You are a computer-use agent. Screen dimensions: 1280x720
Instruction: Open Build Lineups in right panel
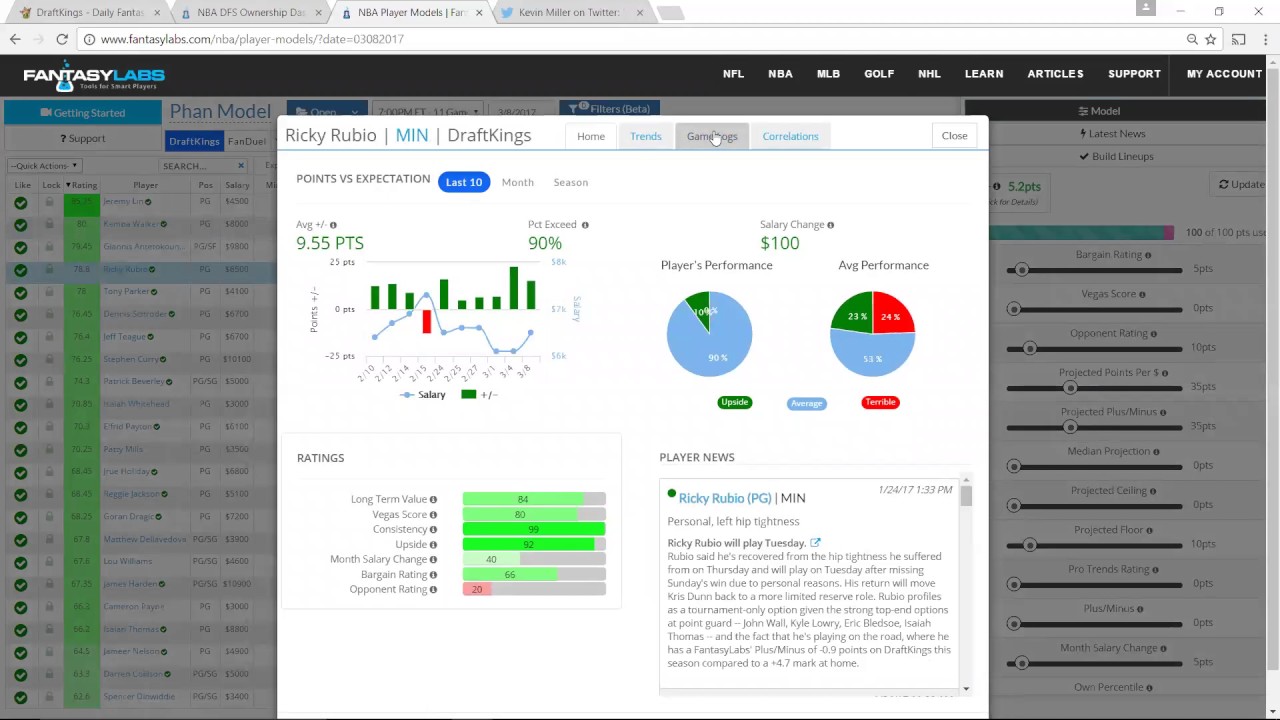tap(1117, 156)
